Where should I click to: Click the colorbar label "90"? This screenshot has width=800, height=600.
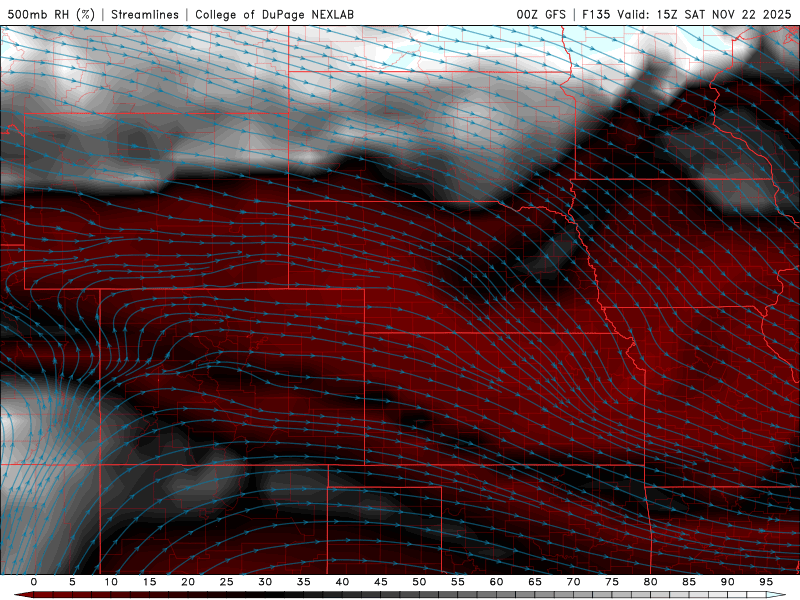point(727,582)
